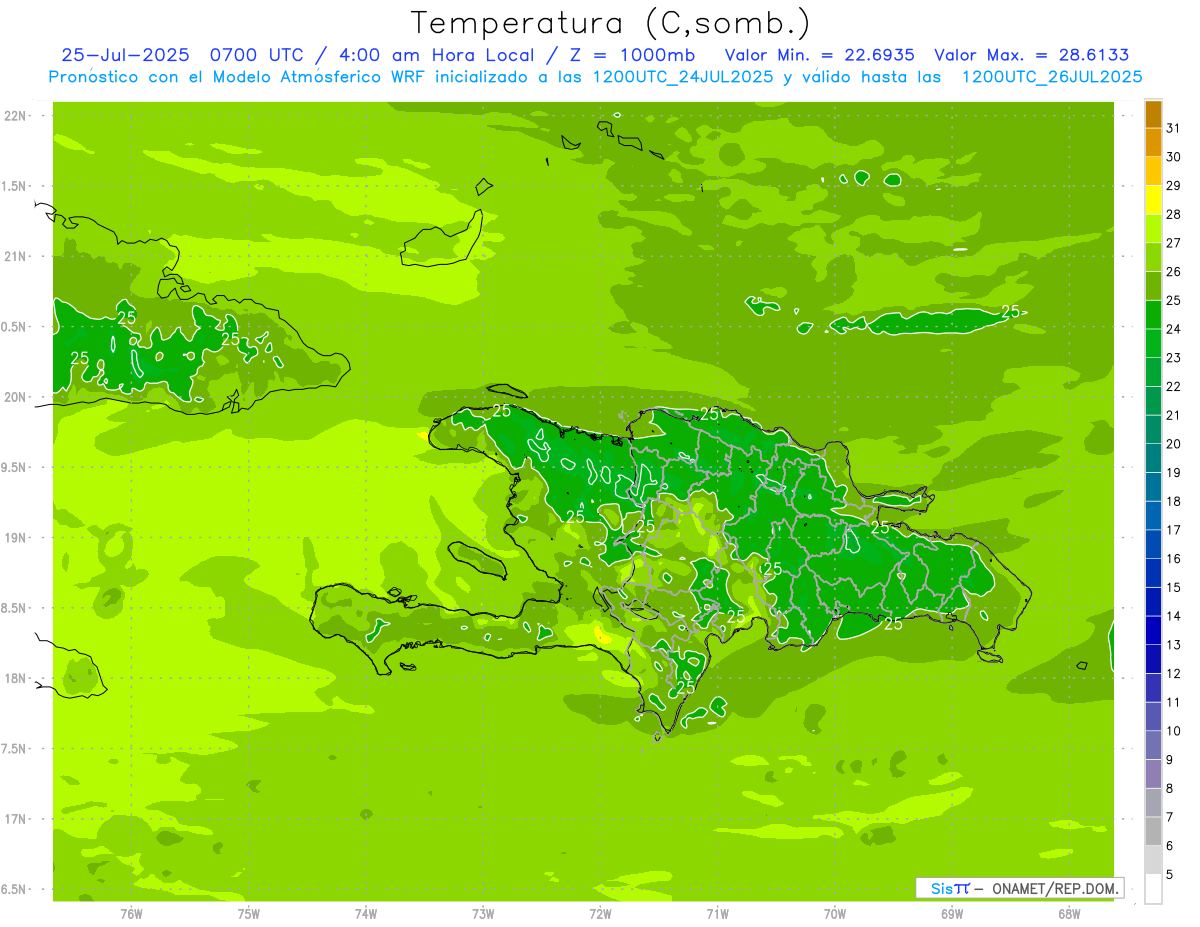This screenshot has width=1200, height=927.
Task: Click the colorbar value label "30"
Action: (1174, 157)
